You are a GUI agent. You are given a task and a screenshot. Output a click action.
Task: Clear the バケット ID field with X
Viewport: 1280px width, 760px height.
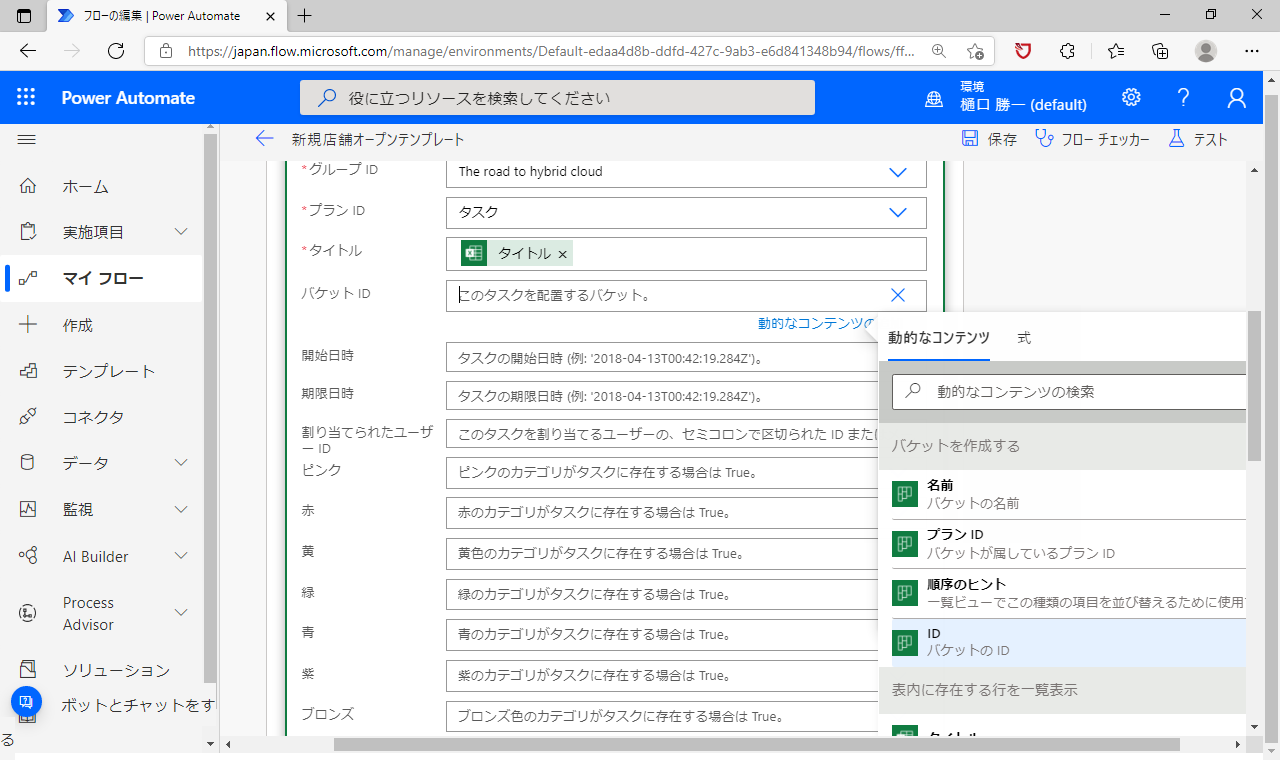(897, 295)
